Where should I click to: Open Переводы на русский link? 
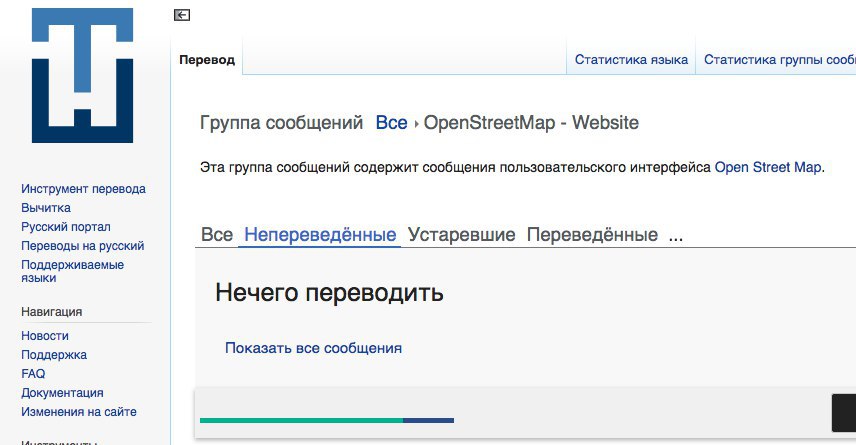[82, 246]
